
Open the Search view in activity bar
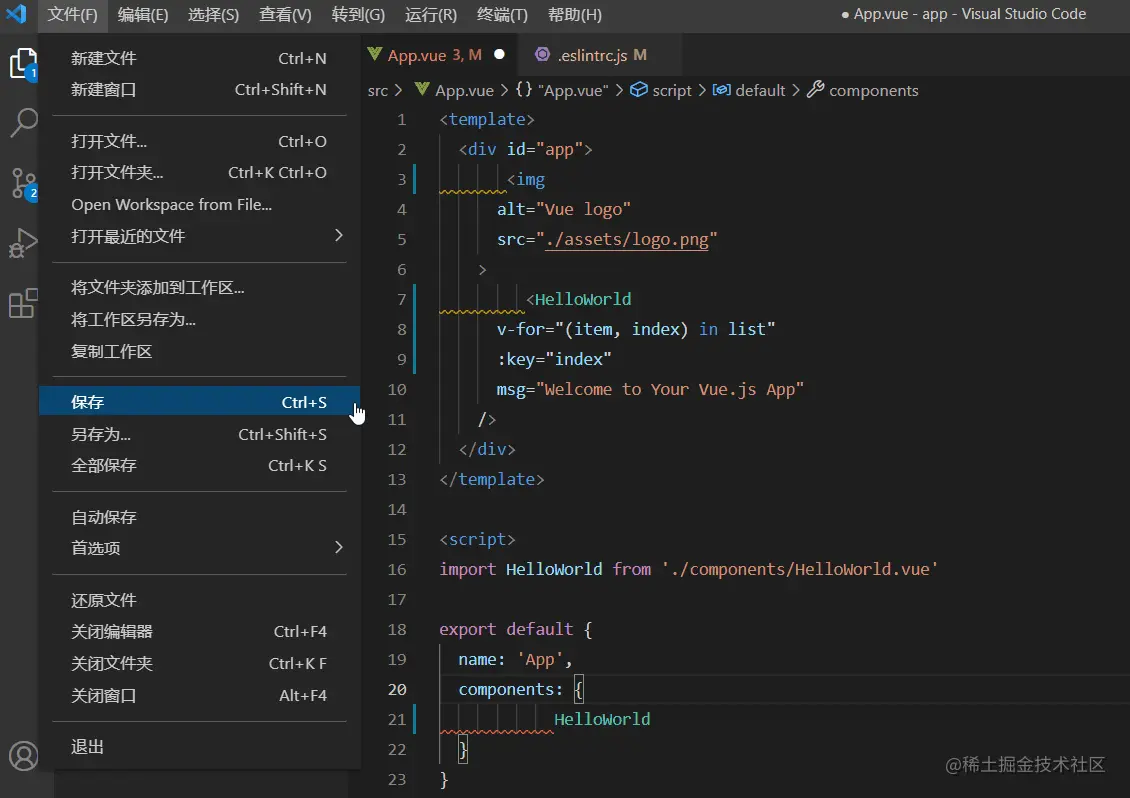(23, 123)
